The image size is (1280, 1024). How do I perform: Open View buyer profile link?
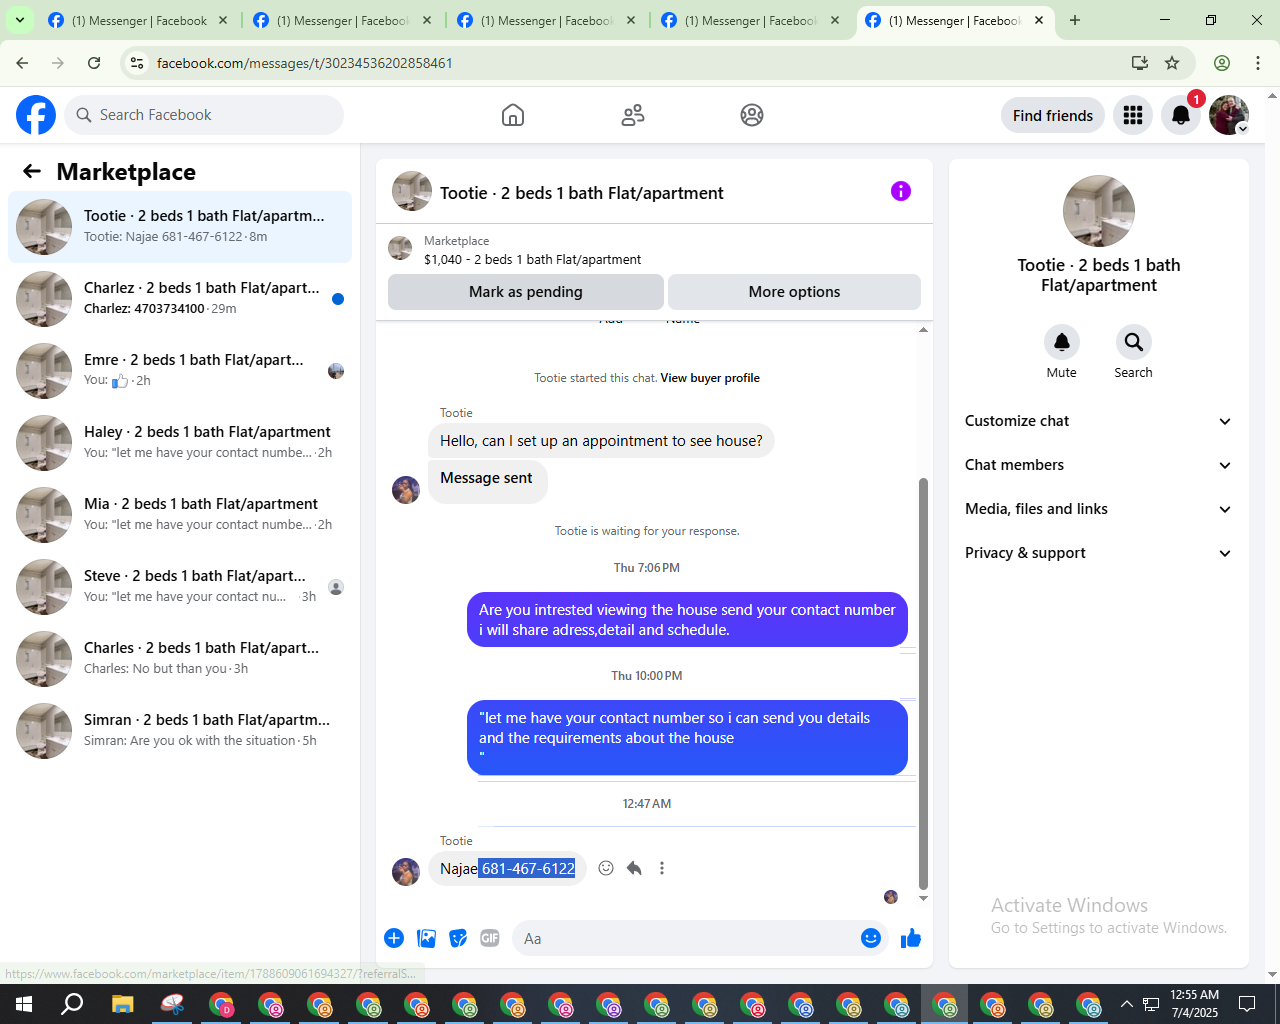coord(710,378)
